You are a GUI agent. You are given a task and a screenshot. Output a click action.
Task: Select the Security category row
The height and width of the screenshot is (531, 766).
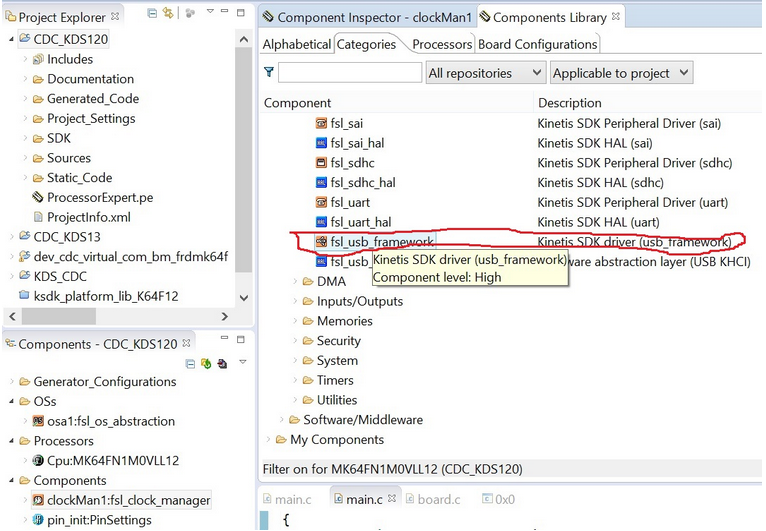coord(339,340)
